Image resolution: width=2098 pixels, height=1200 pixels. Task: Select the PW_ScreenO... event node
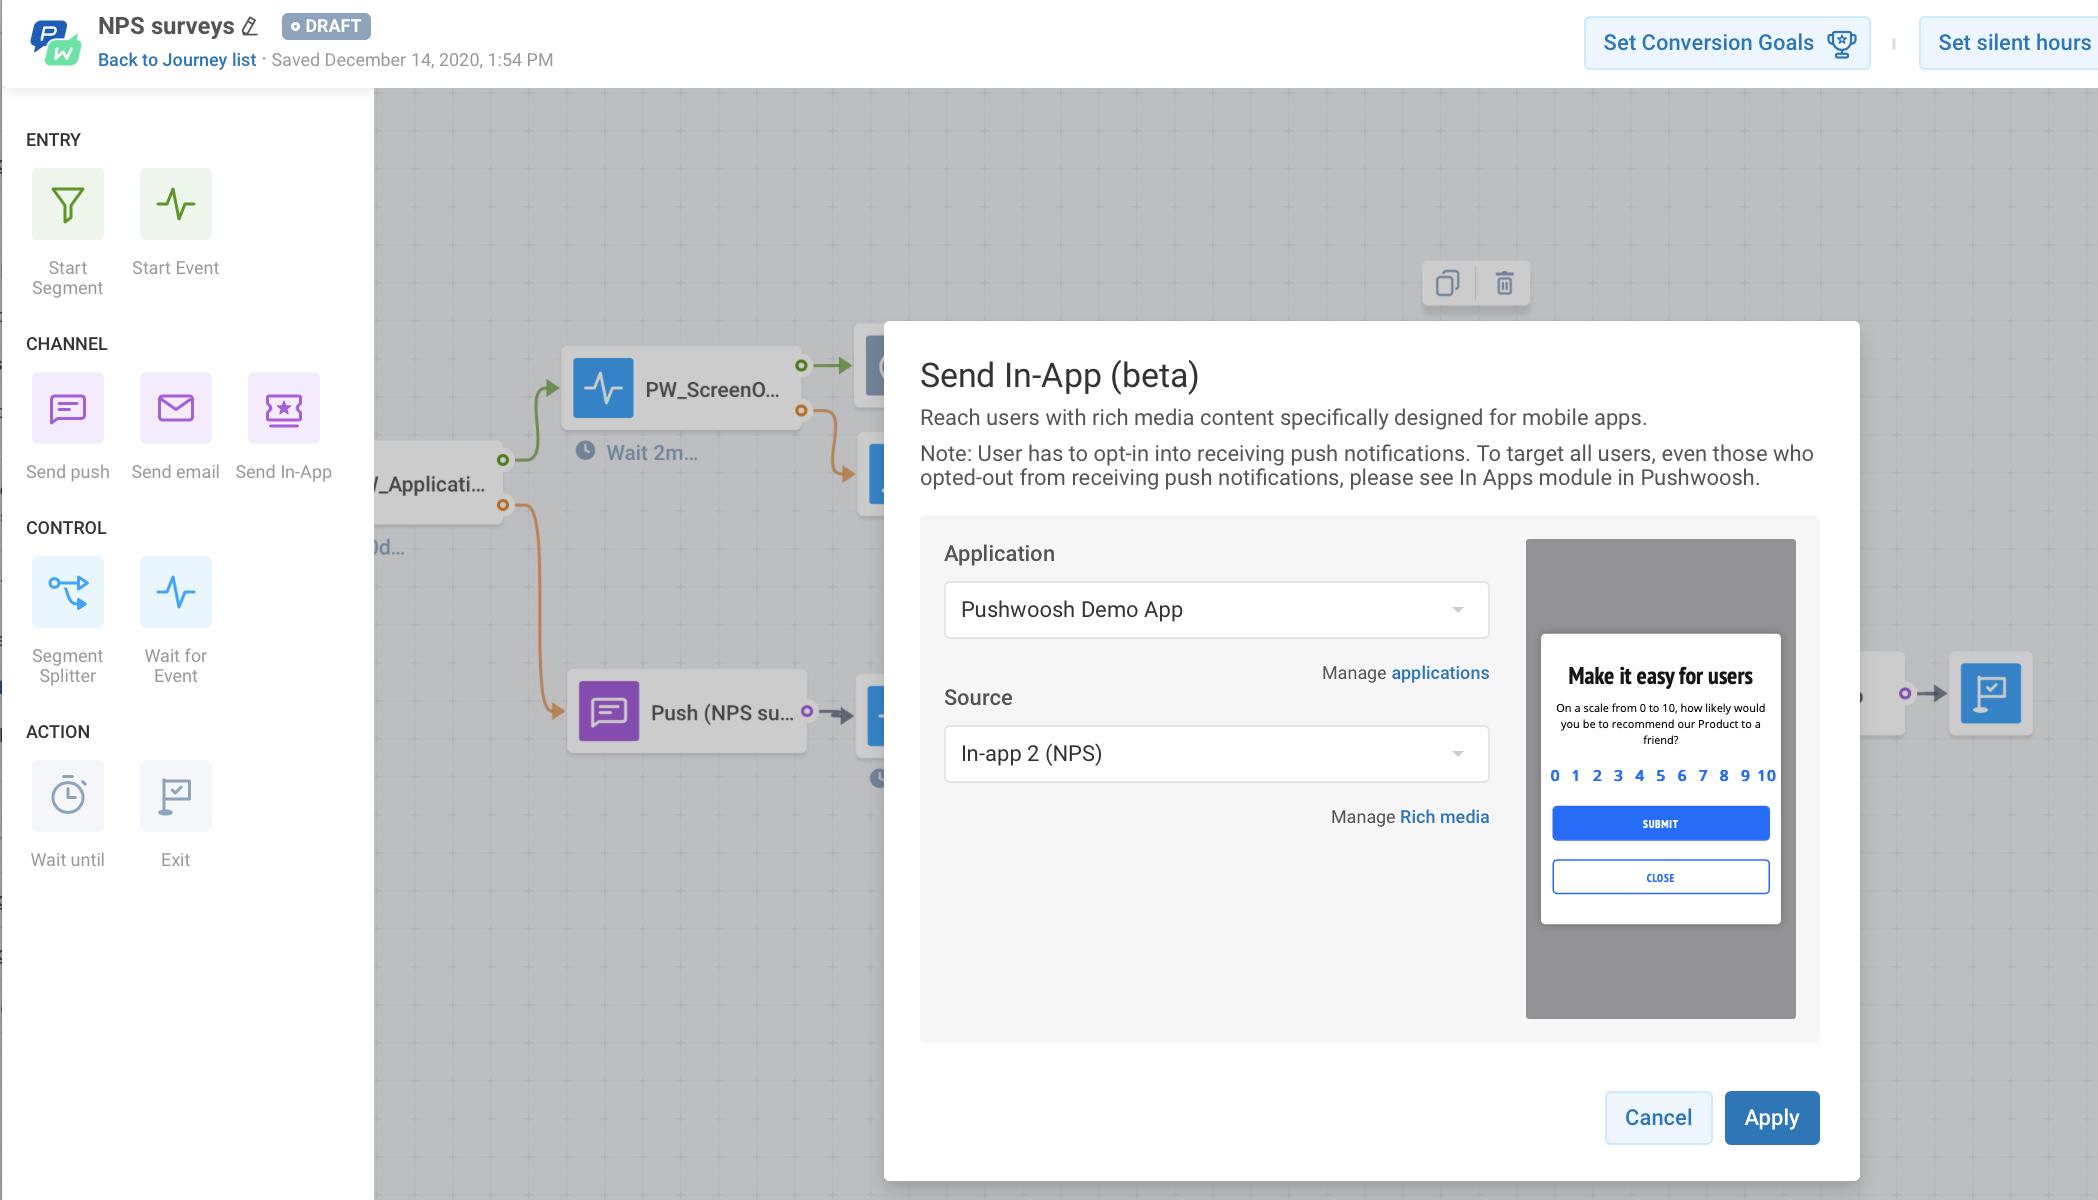pos(682,388)
